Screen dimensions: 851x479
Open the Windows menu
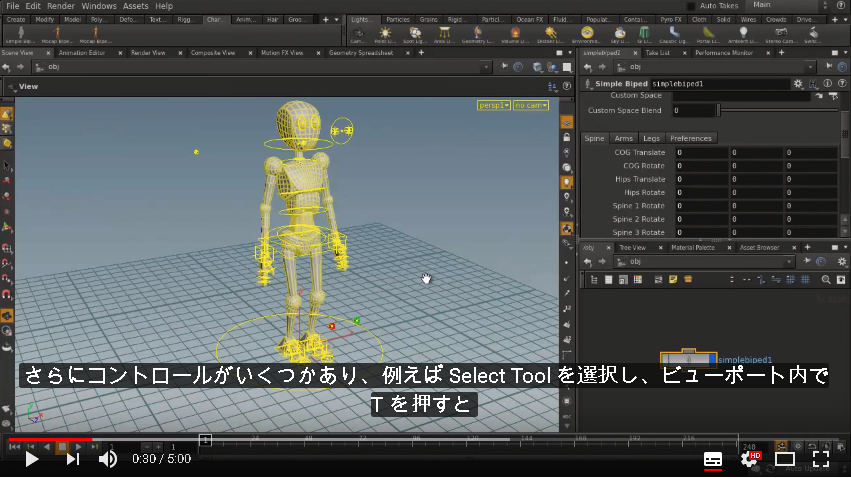coord(99,6)
